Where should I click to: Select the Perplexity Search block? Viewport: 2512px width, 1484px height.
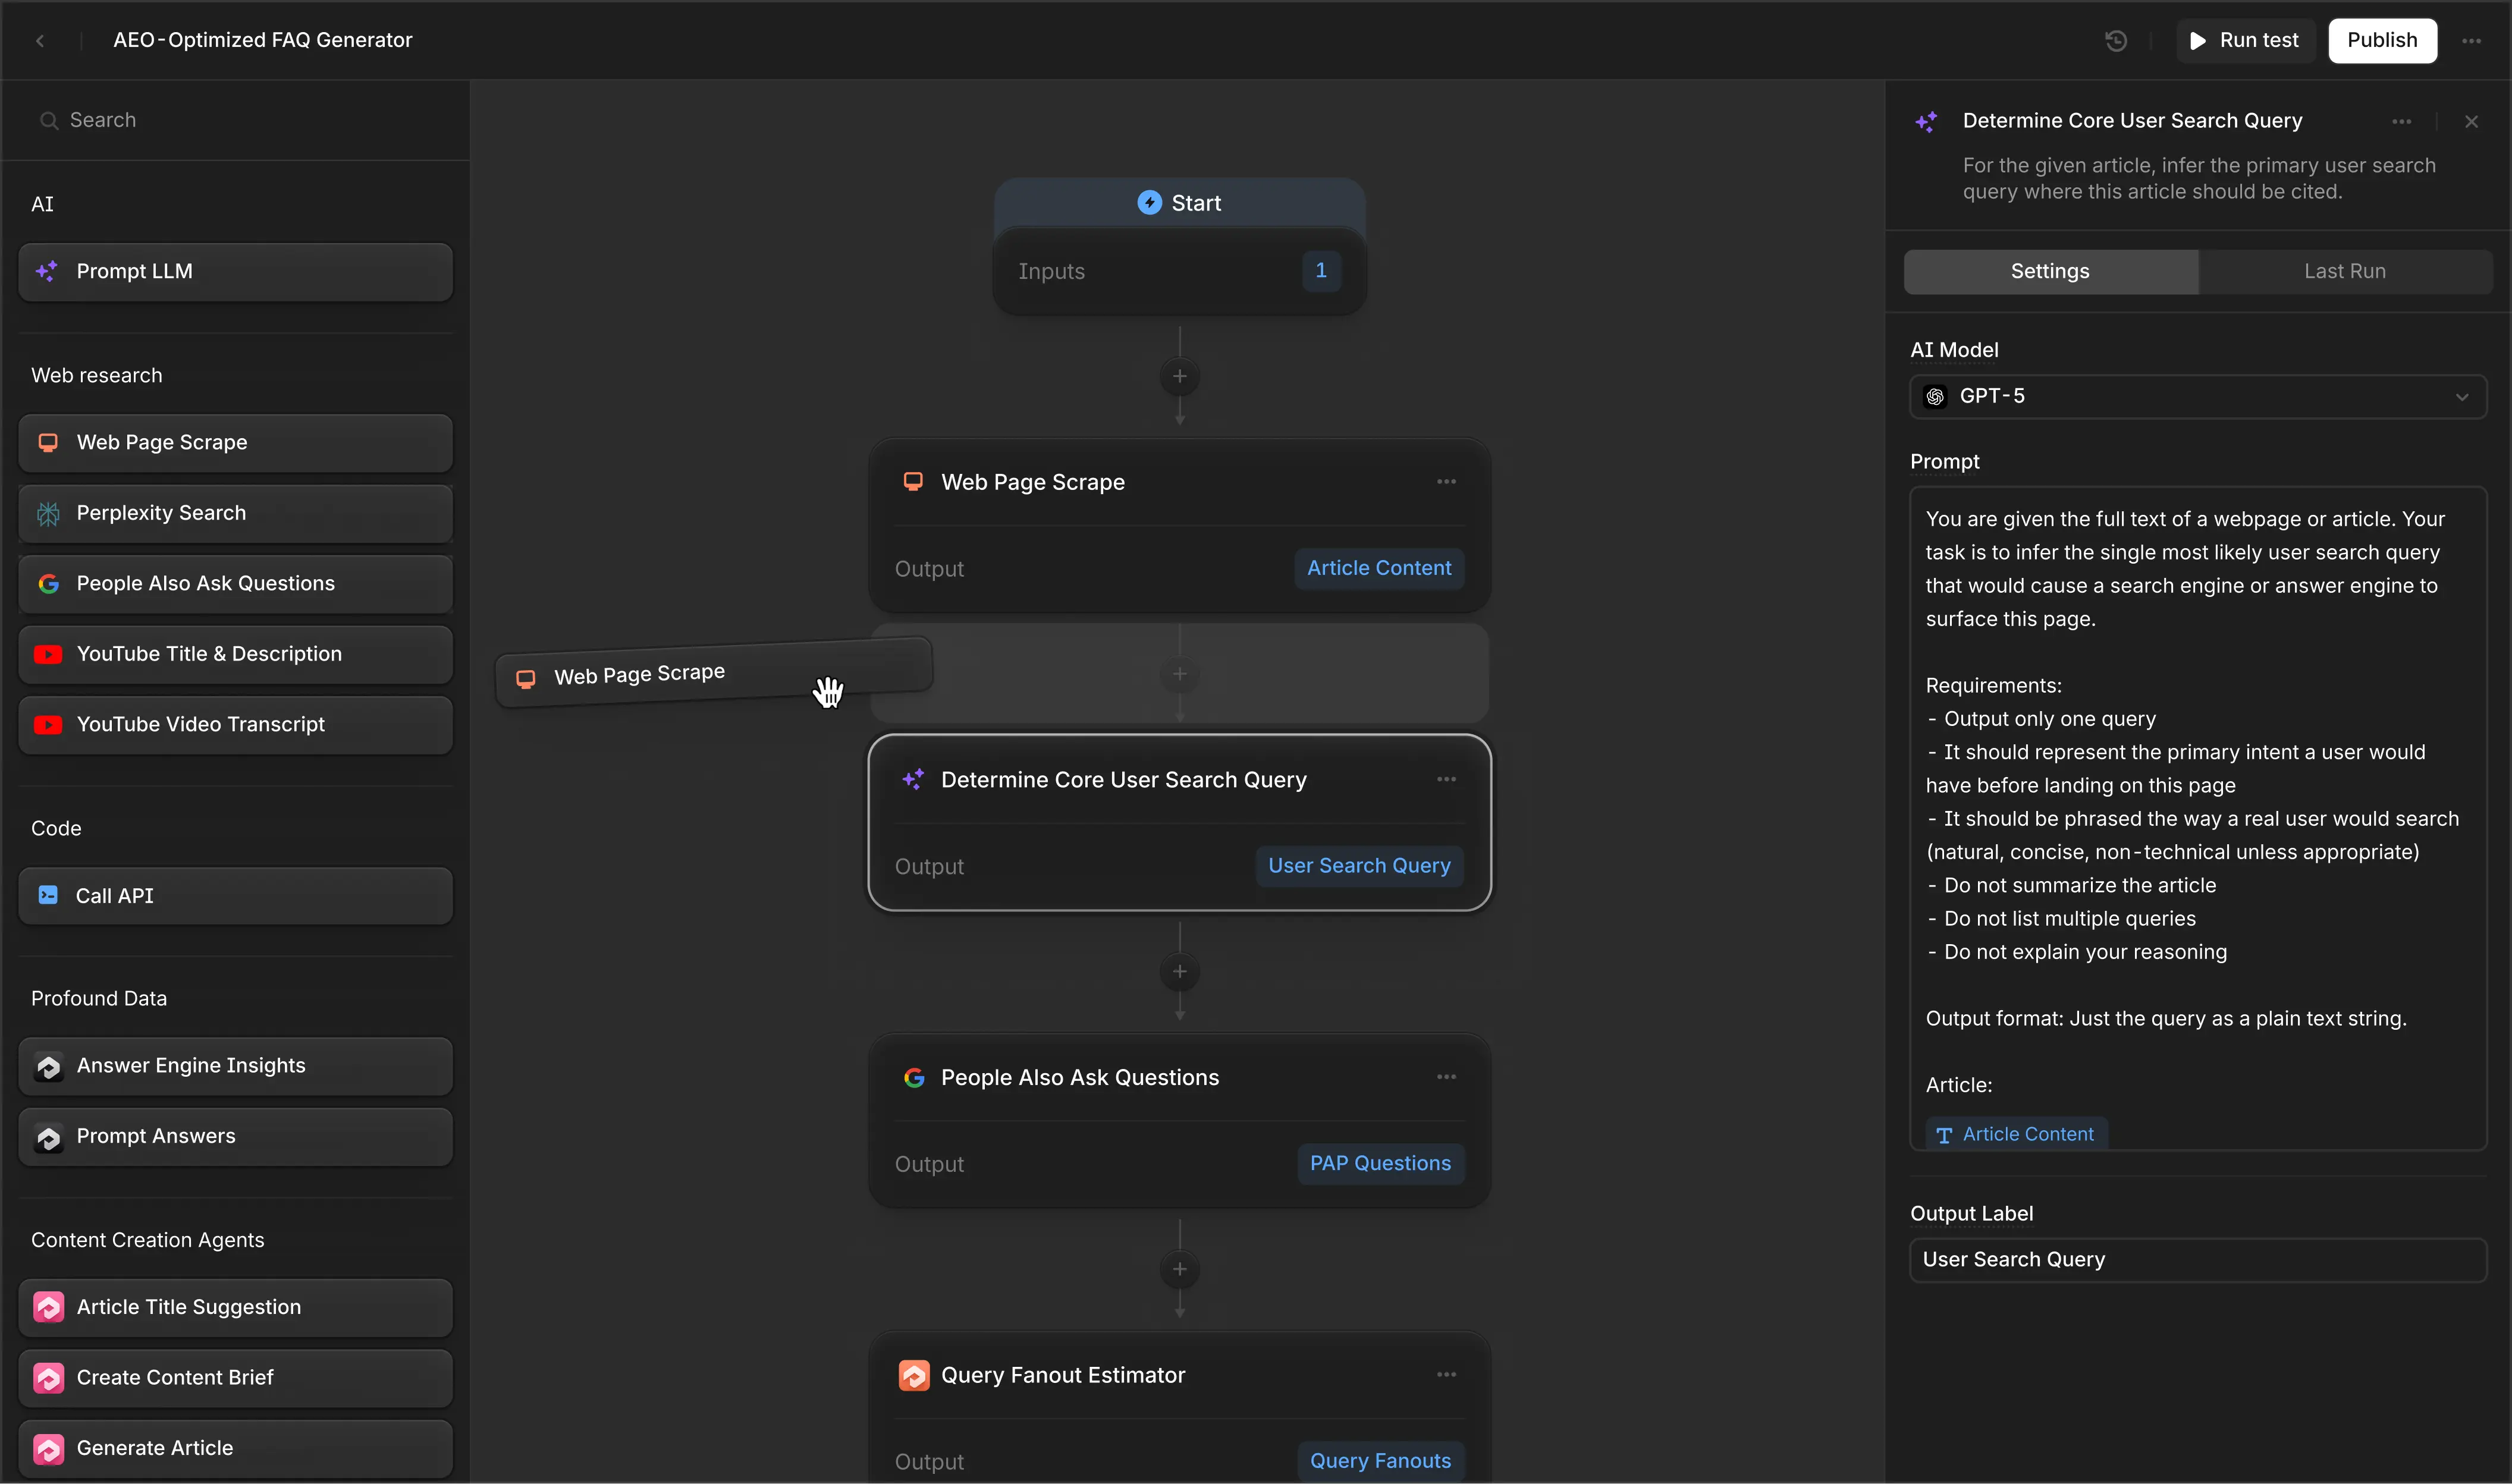(234, 512)
